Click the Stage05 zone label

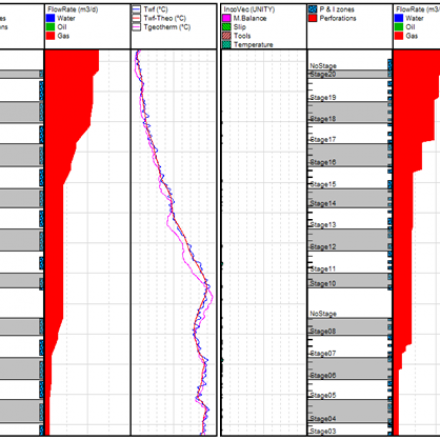pos(323,395)
